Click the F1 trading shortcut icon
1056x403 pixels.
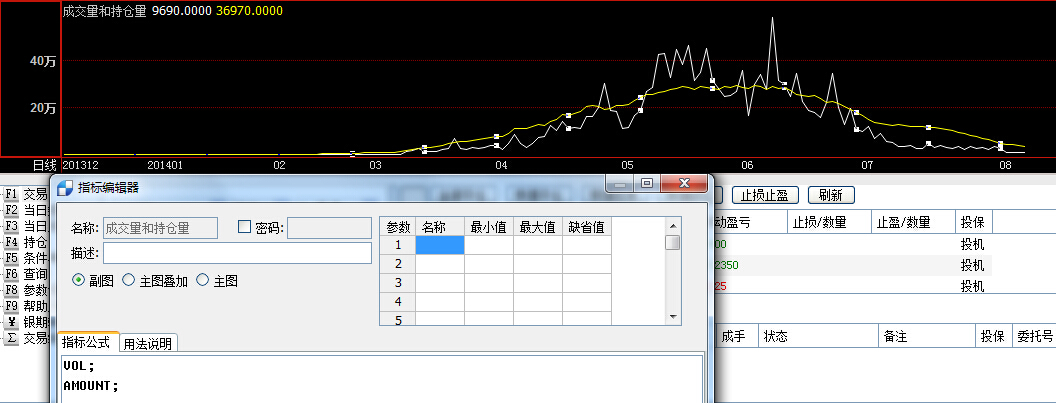click(12, 194)
